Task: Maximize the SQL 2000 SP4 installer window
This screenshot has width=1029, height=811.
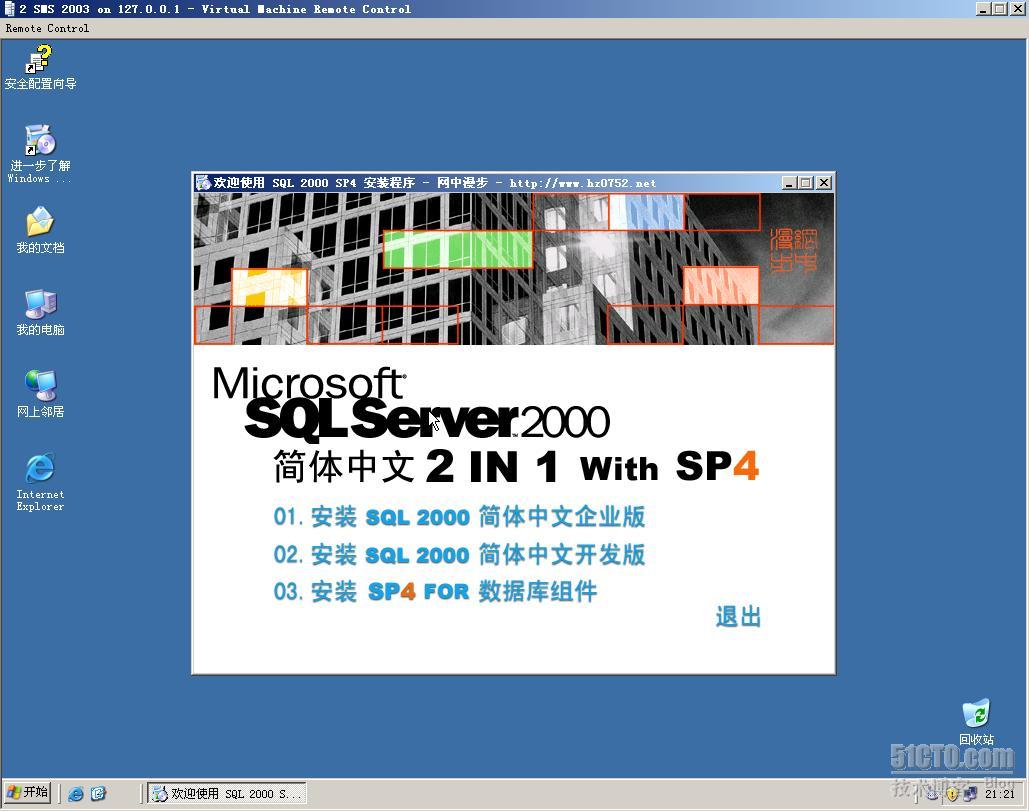Action: [x=806, y=183]
